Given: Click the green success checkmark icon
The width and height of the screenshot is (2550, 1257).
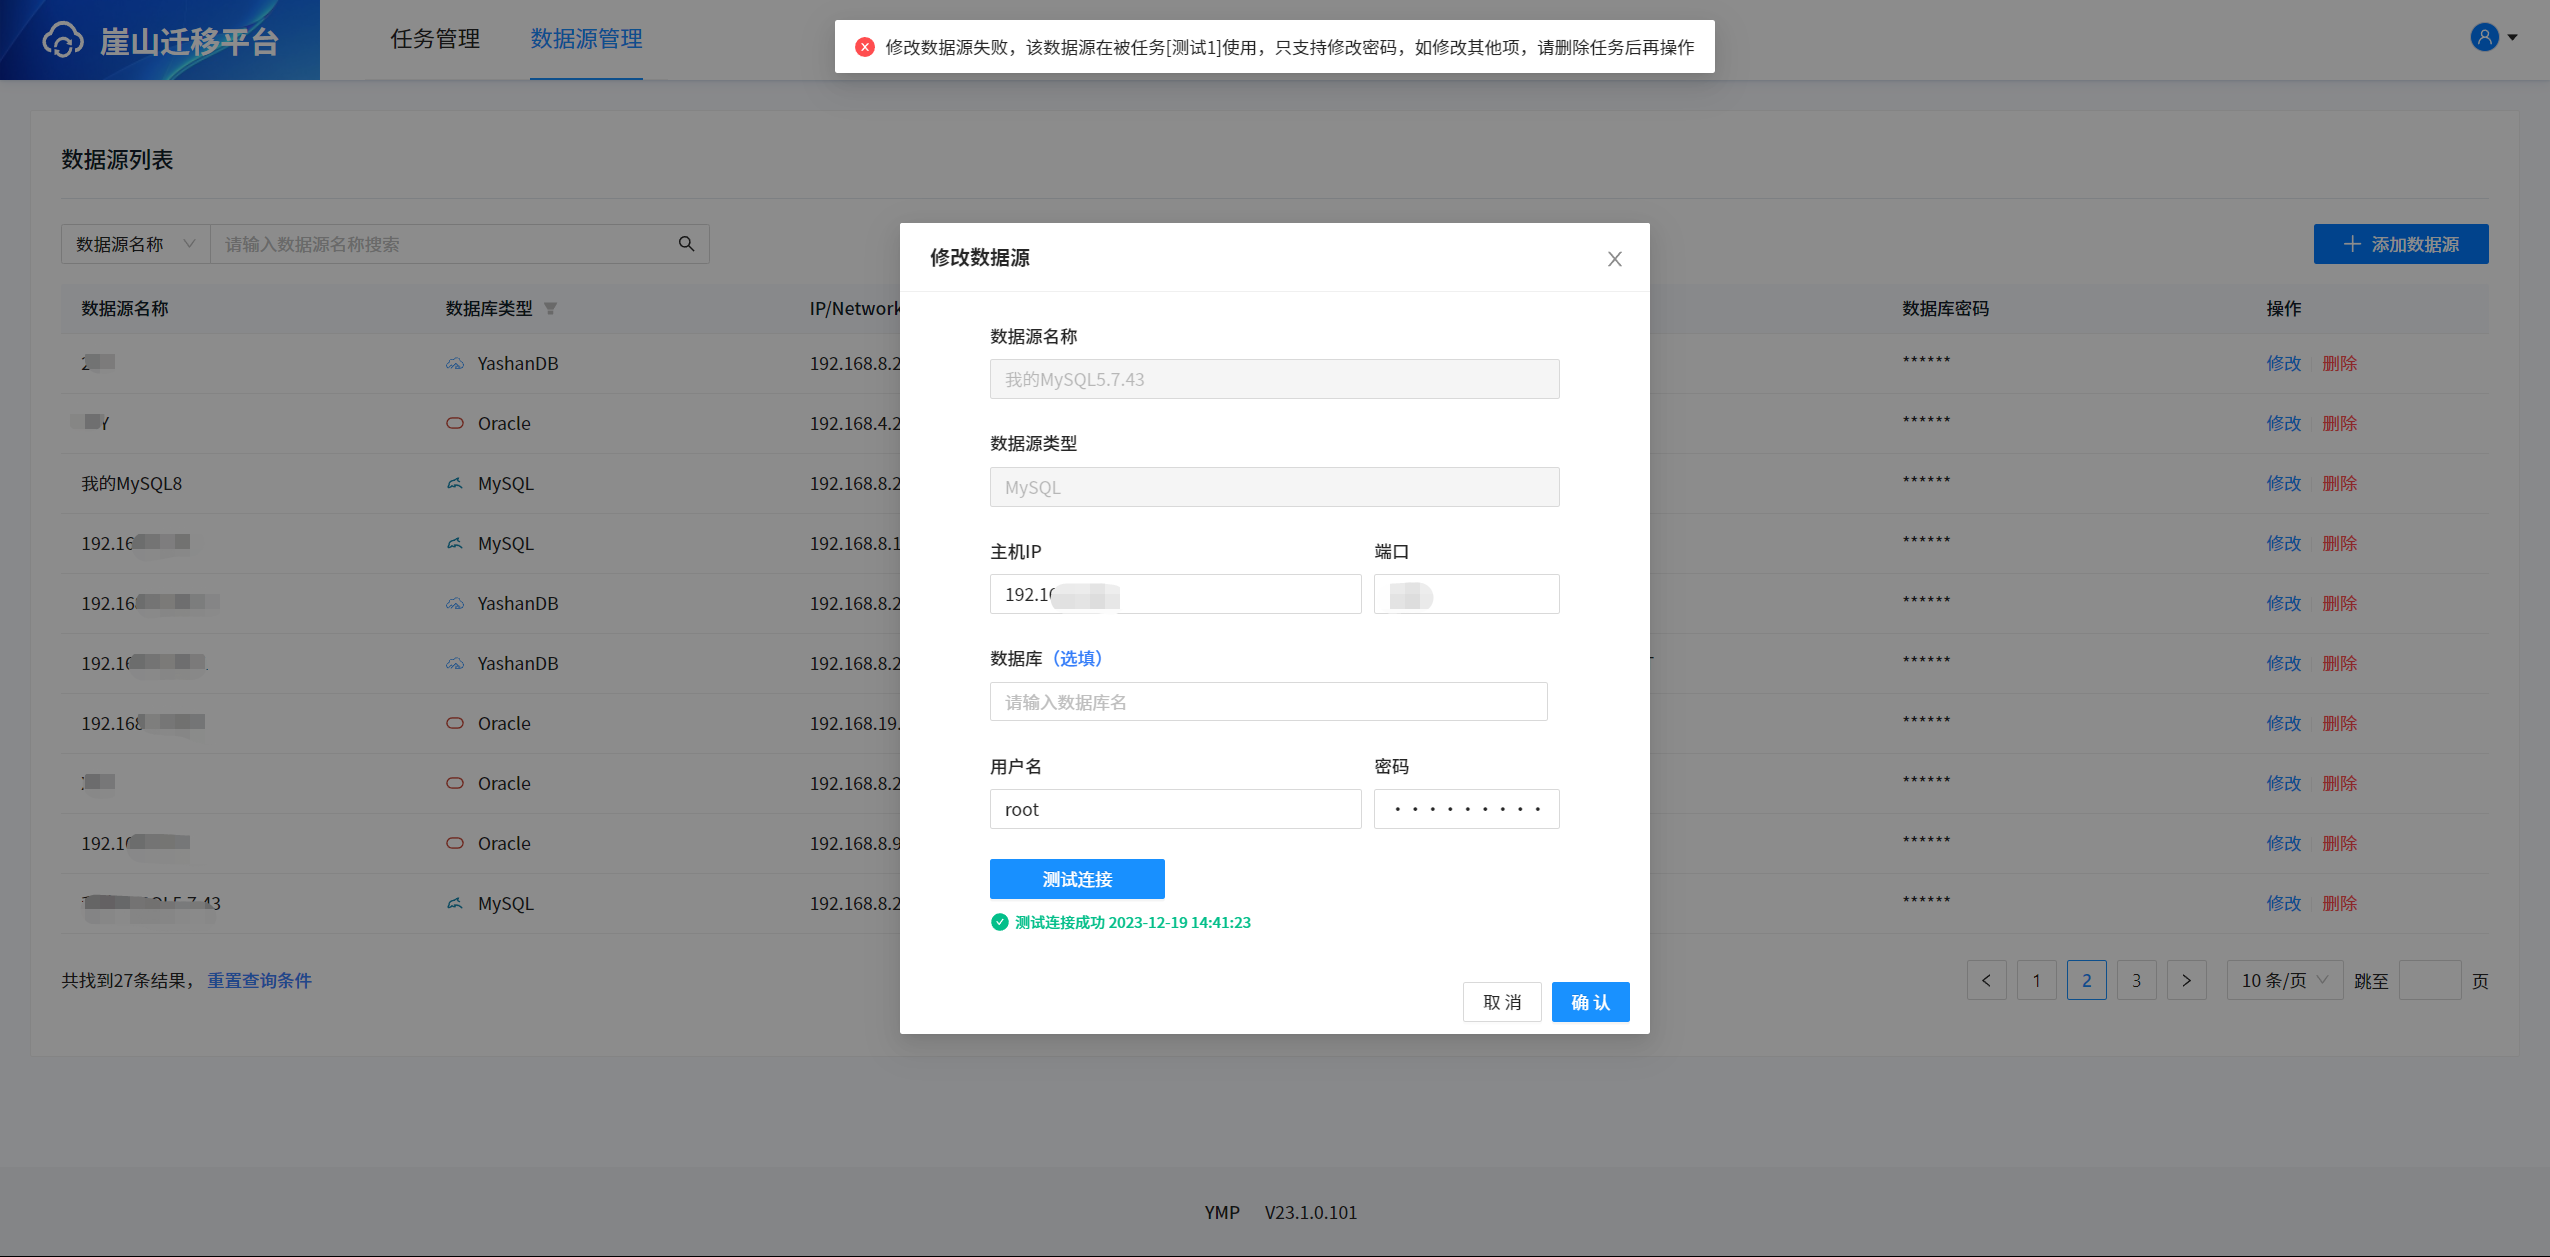Looking at the screenshot, I should pyautogui.click(x=998, y=922).
